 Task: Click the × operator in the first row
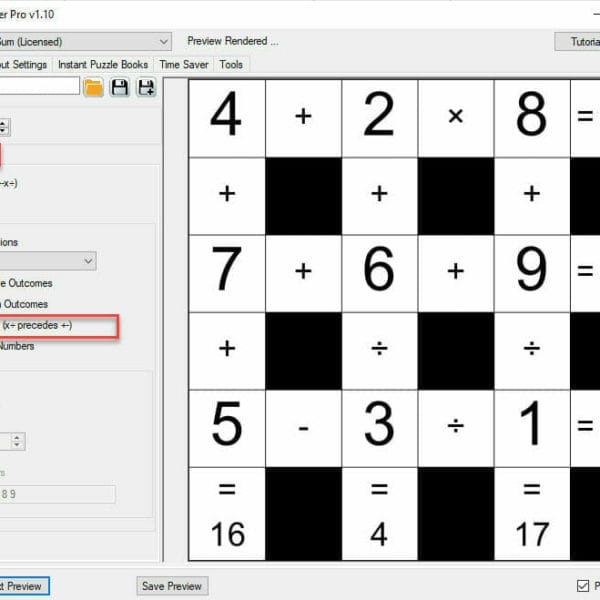pos(456,116)
